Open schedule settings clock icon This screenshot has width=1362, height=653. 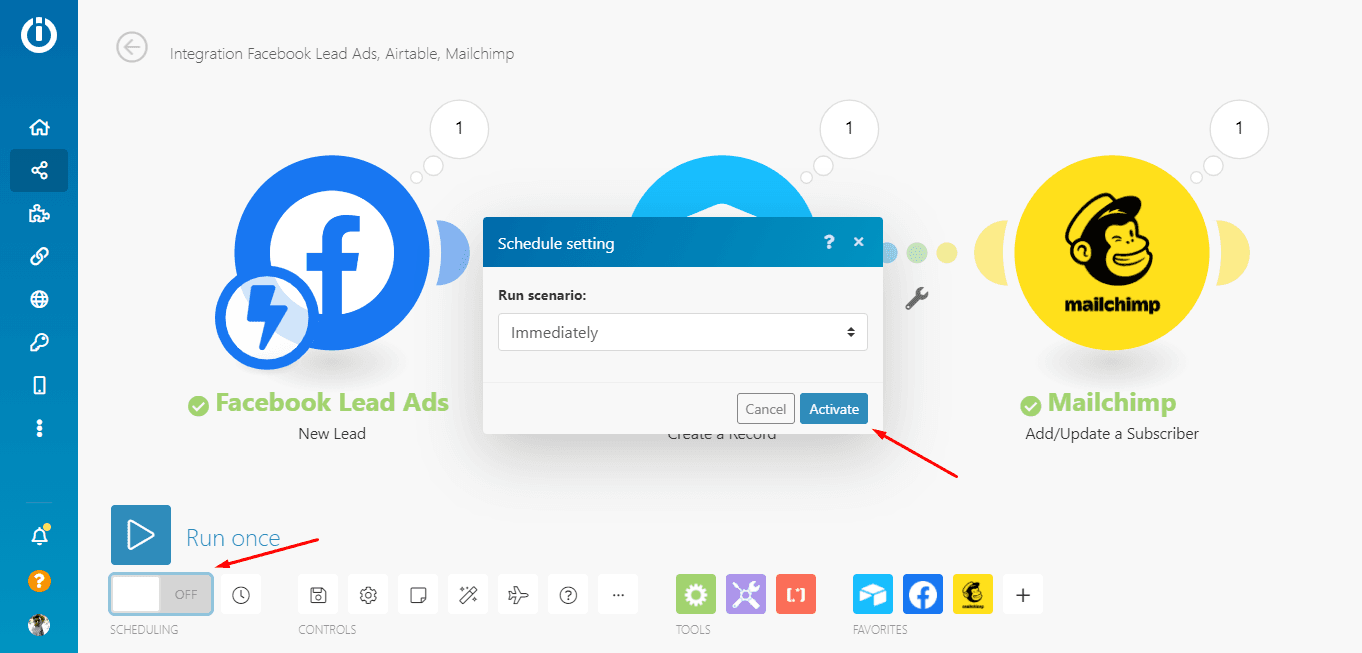[241, 595]
